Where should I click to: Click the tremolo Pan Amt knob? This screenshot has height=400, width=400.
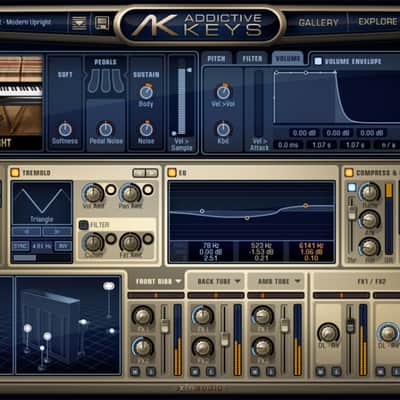[x=130, y=193]
